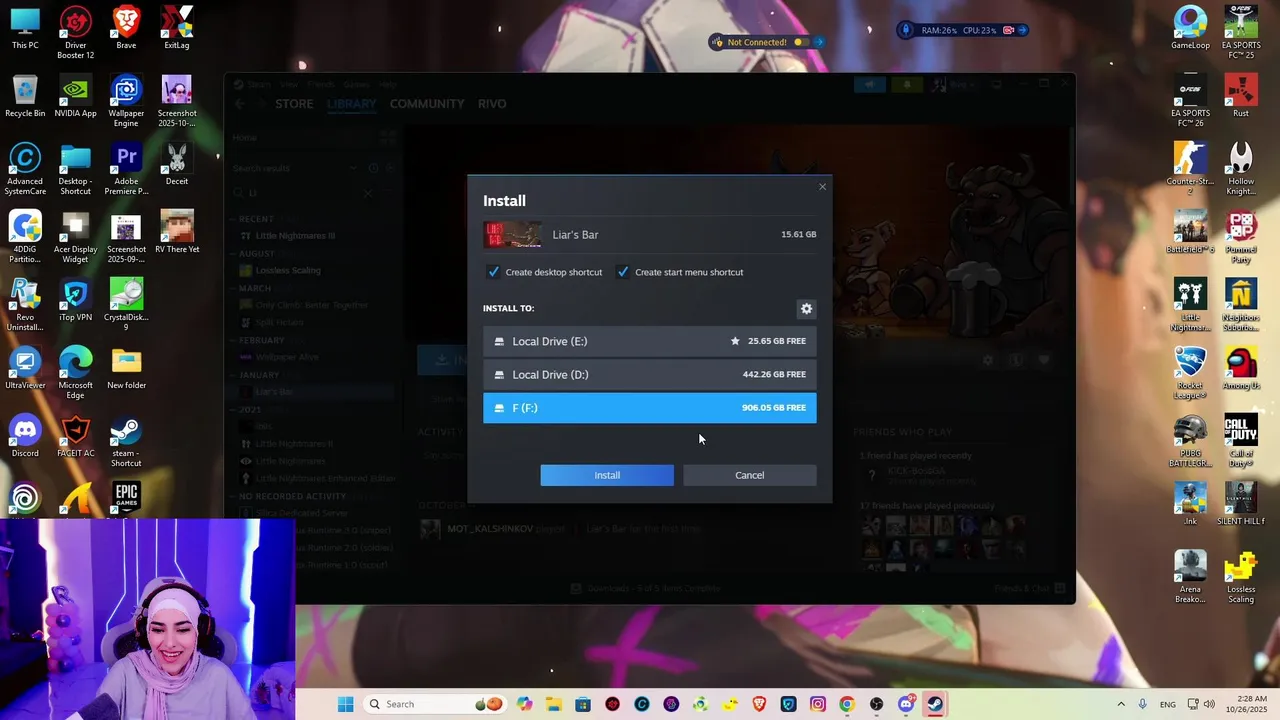Open Windows Start menu
The height and width of the screenshot is (720, 1280).
pos(346,704)
